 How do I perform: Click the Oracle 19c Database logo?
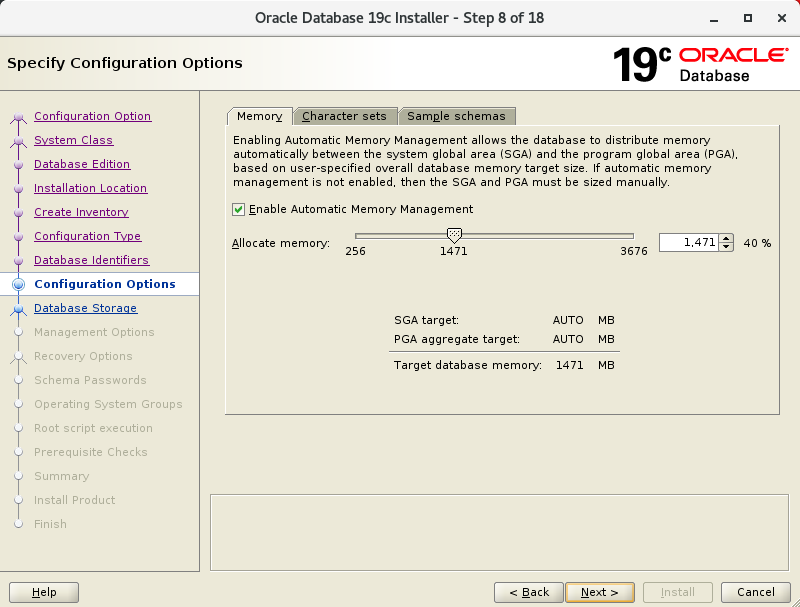pos(700,64)
